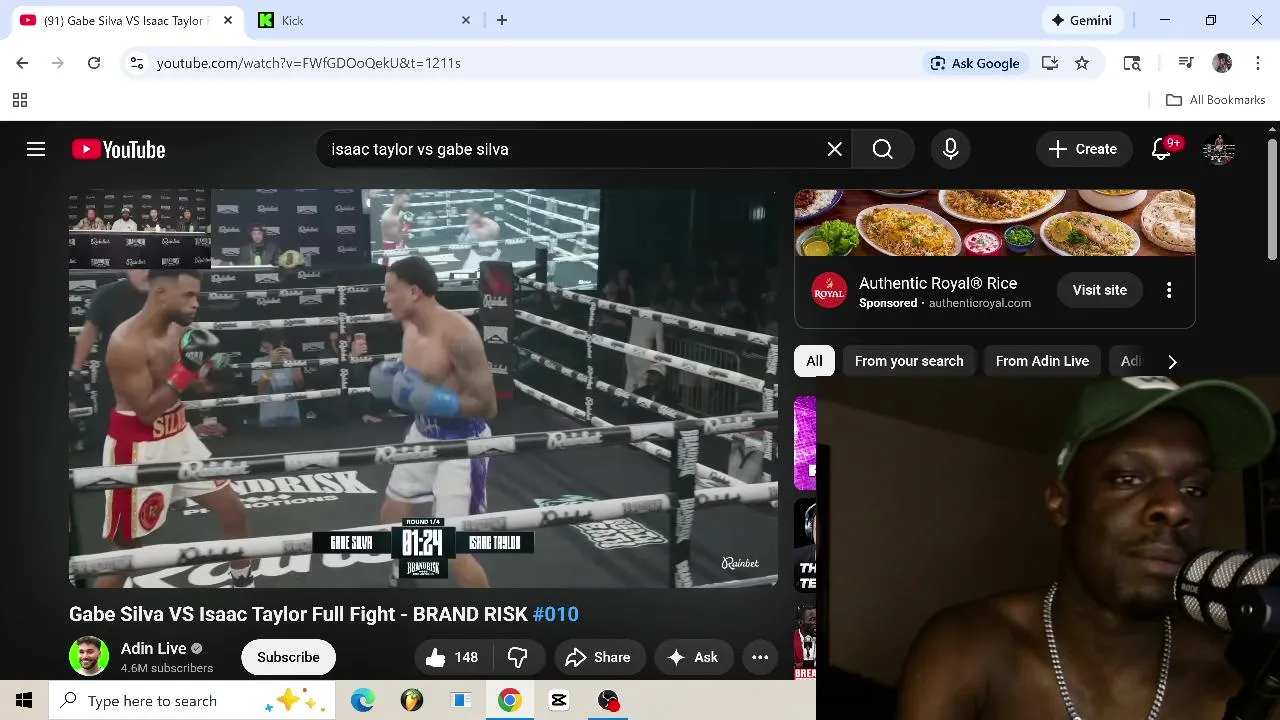Open more actions under the video
Image resolution: width=1280 pixels, height=720 pixels.
pos(760,657)
